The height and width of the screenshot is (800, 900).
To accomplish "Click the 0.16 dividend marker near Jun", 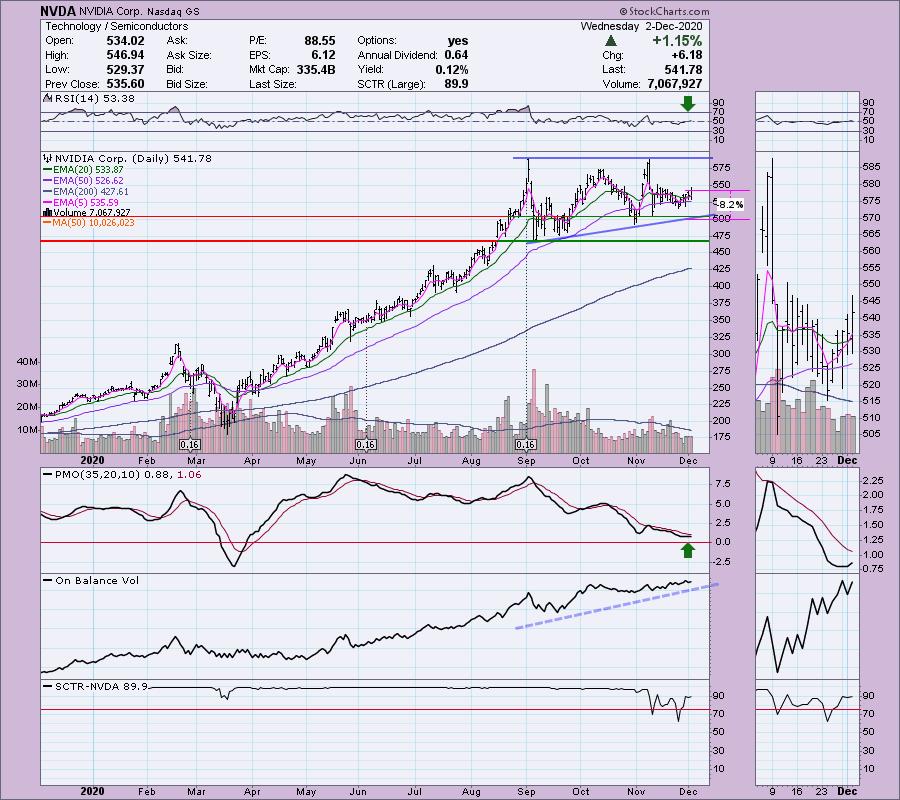I will point(366,445).
